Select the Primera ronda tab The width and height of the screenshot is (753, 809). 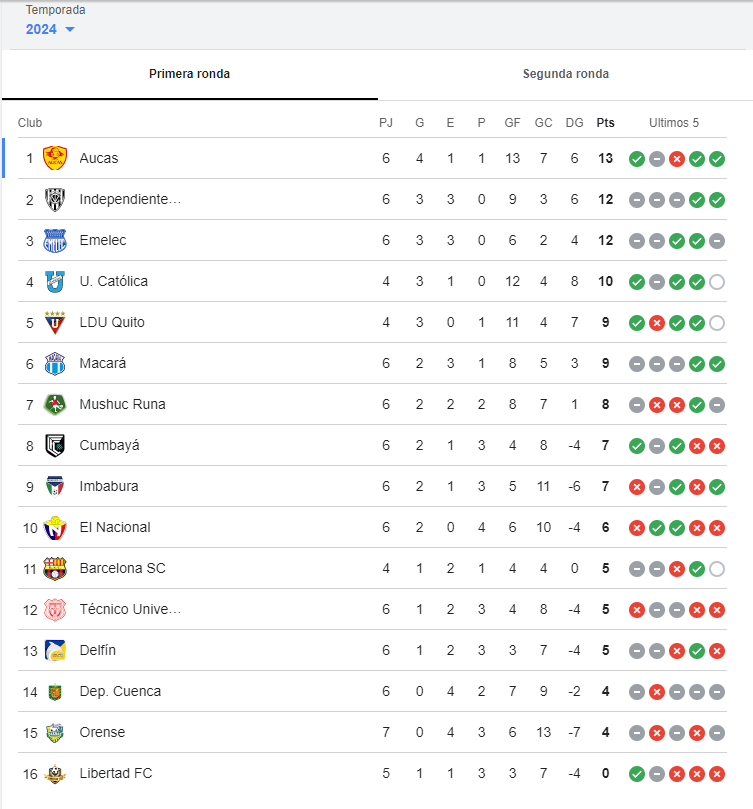189,74
